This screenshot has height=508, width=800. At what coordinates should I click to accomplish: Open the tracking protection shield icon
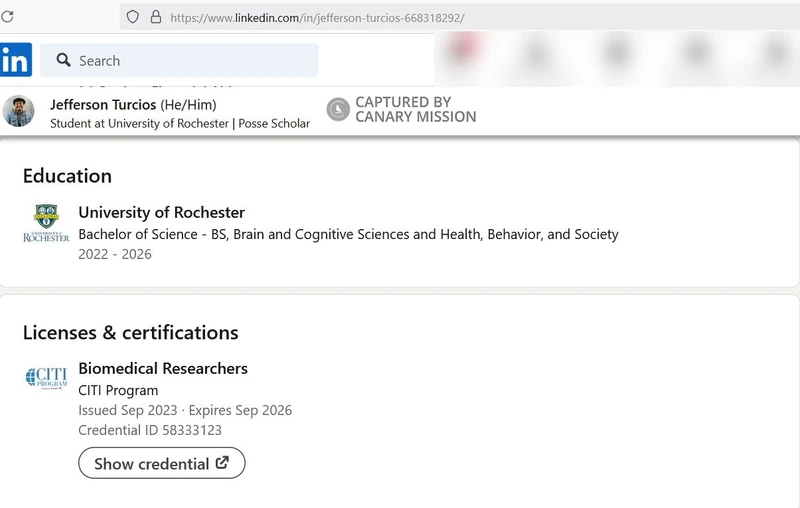click(x=133, y=17)
